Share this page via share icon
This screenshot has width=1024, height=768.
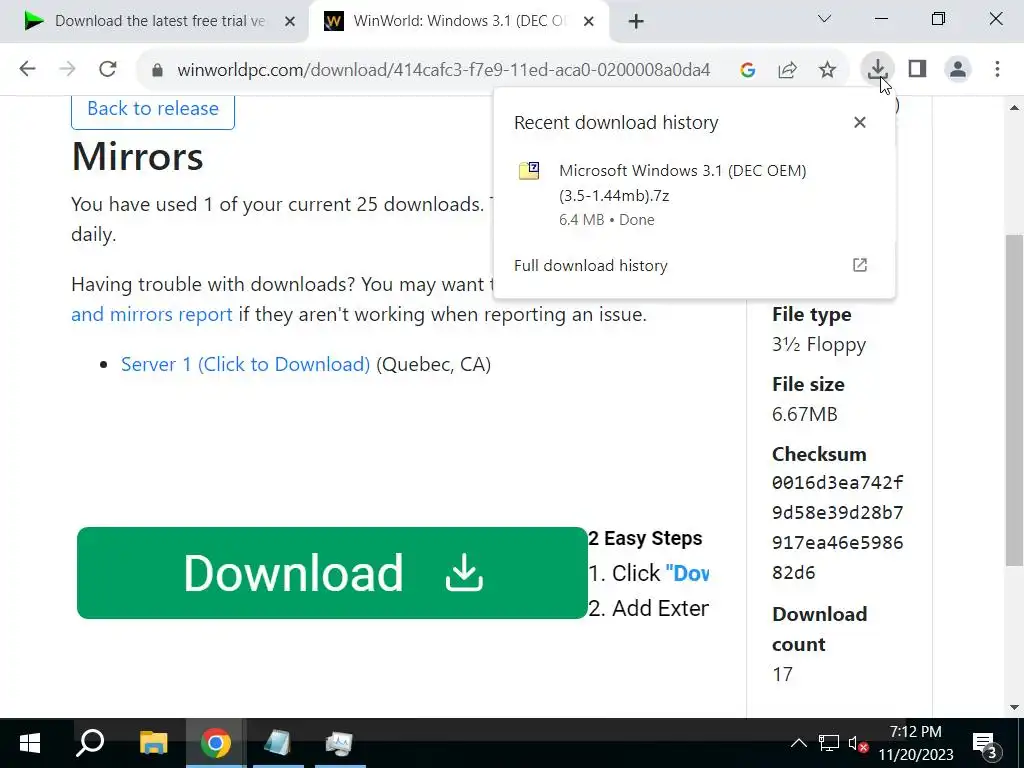pos(788,69)
